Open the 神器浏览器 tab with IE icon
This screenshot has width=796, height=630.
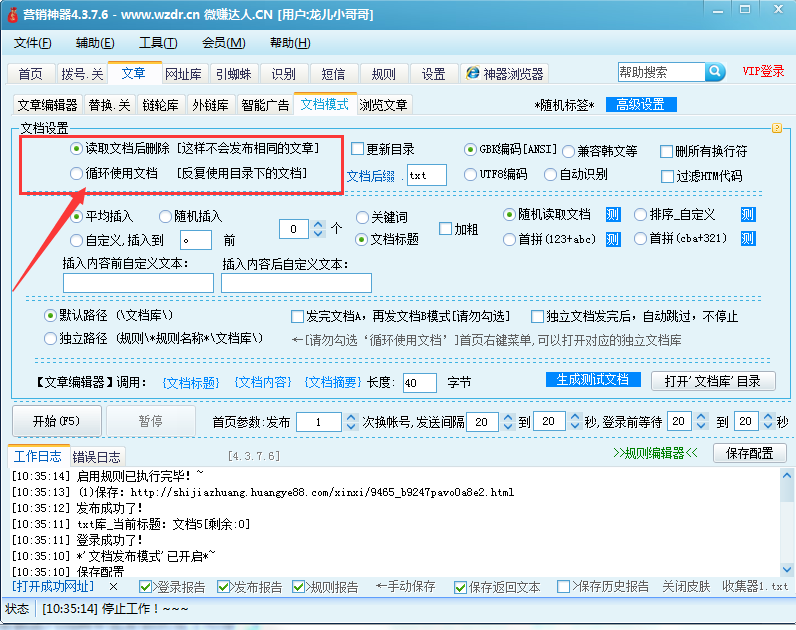pos(505,74)
